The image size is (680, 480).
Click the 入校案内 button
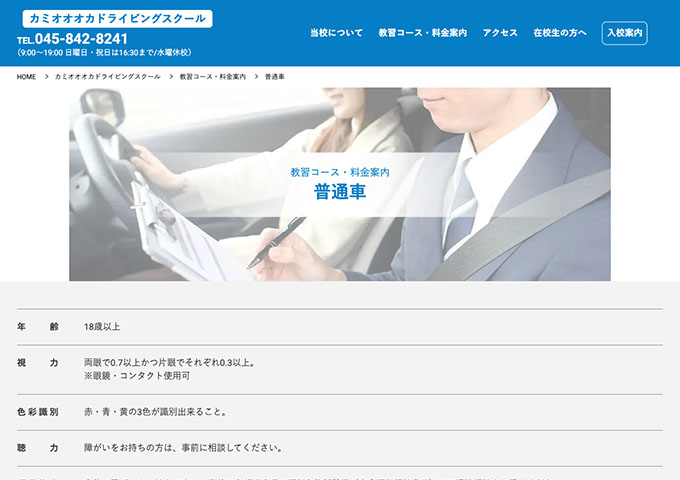[x=624, y=33]
